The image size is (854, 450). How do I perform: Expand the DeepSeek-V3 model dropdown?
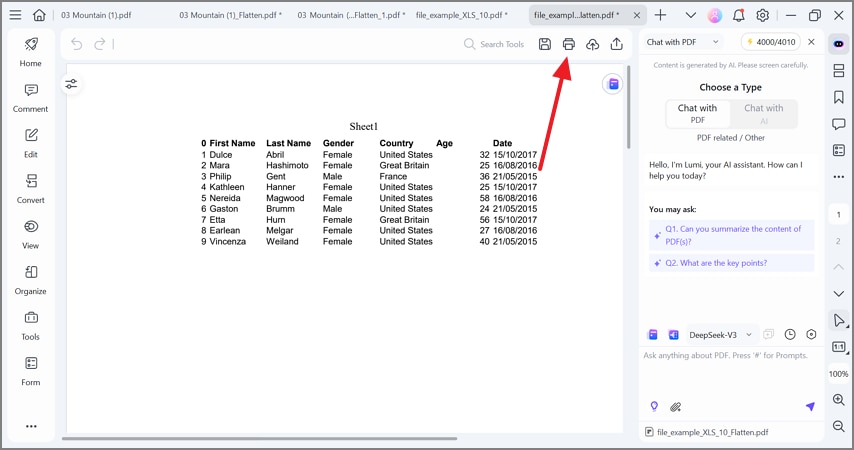click(x=720, y=335)
